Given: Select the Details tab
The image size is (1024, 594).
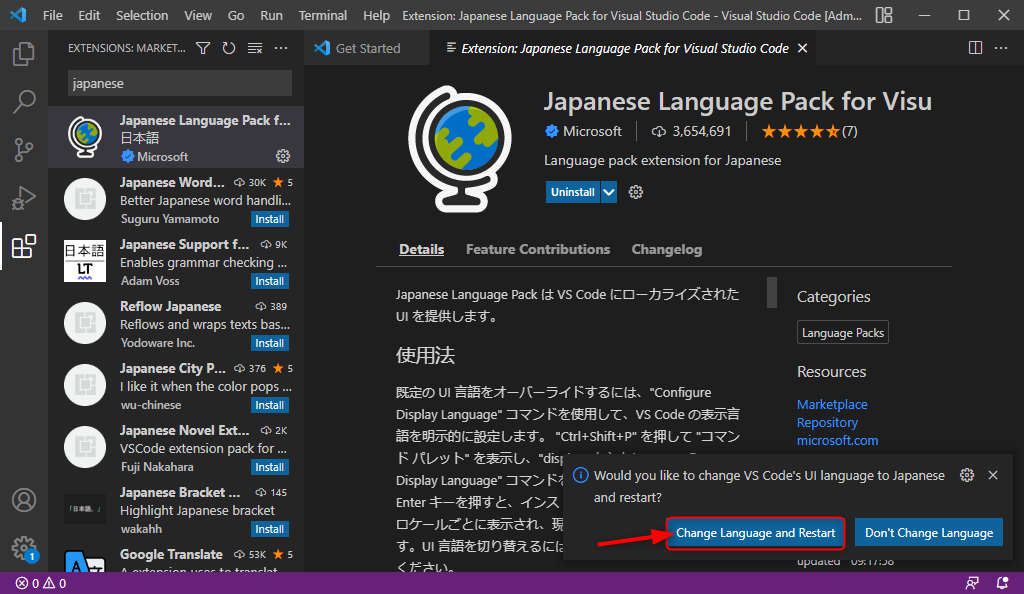Looking at the screenshot, I should click(x=421, y=249).
